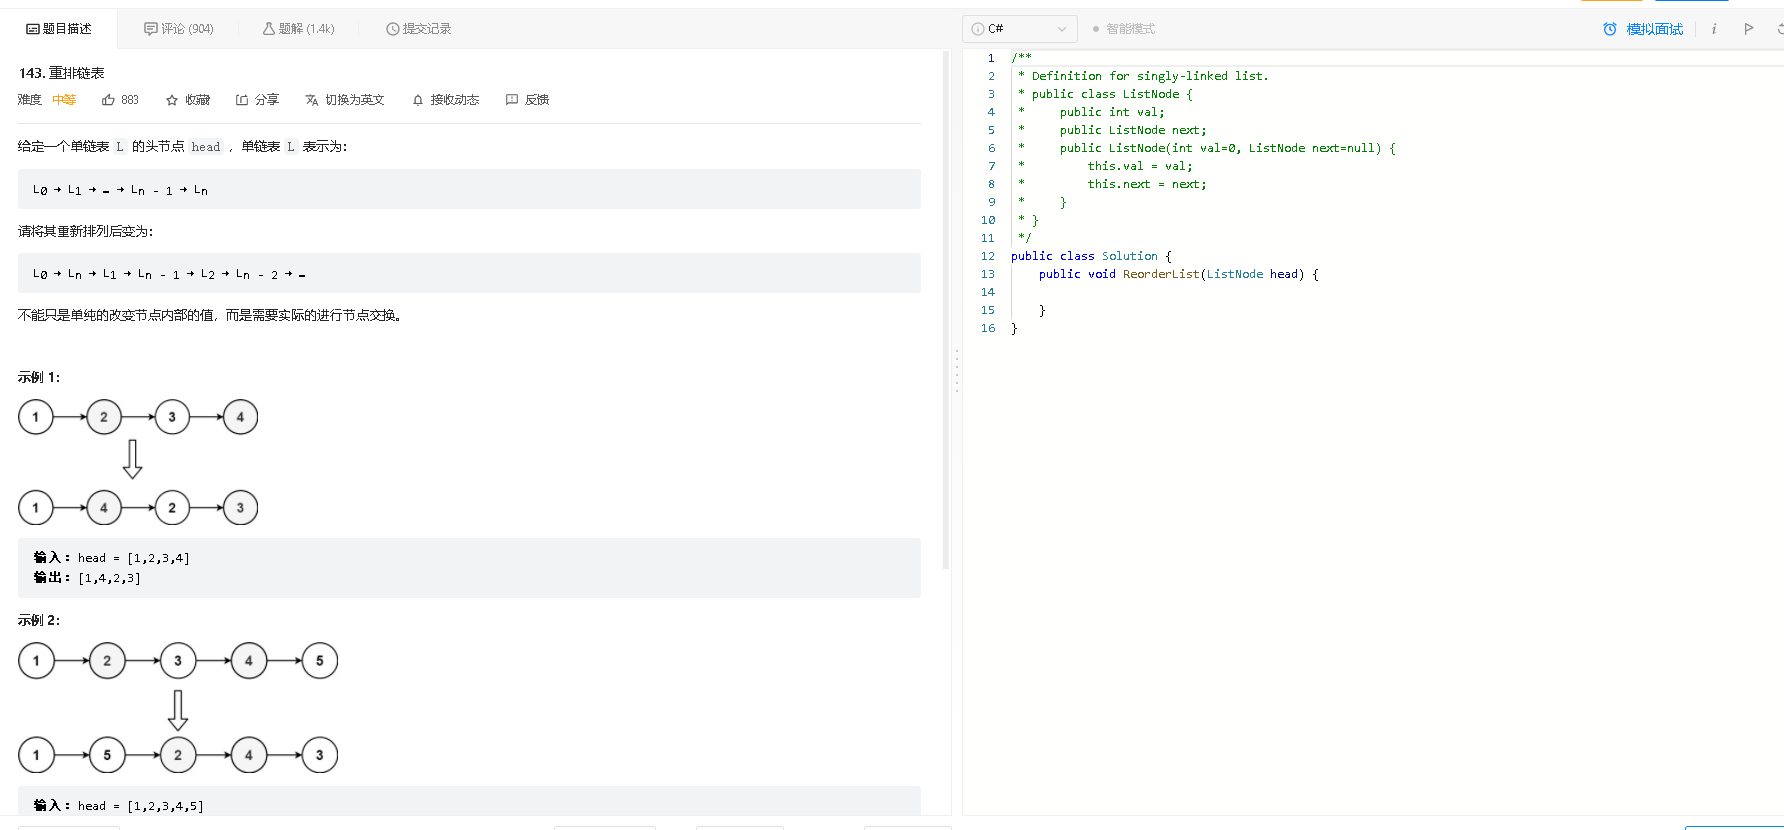1784x830 pixels.
Task: Click the 中等 difficulty label
Action: pos(64,100)
